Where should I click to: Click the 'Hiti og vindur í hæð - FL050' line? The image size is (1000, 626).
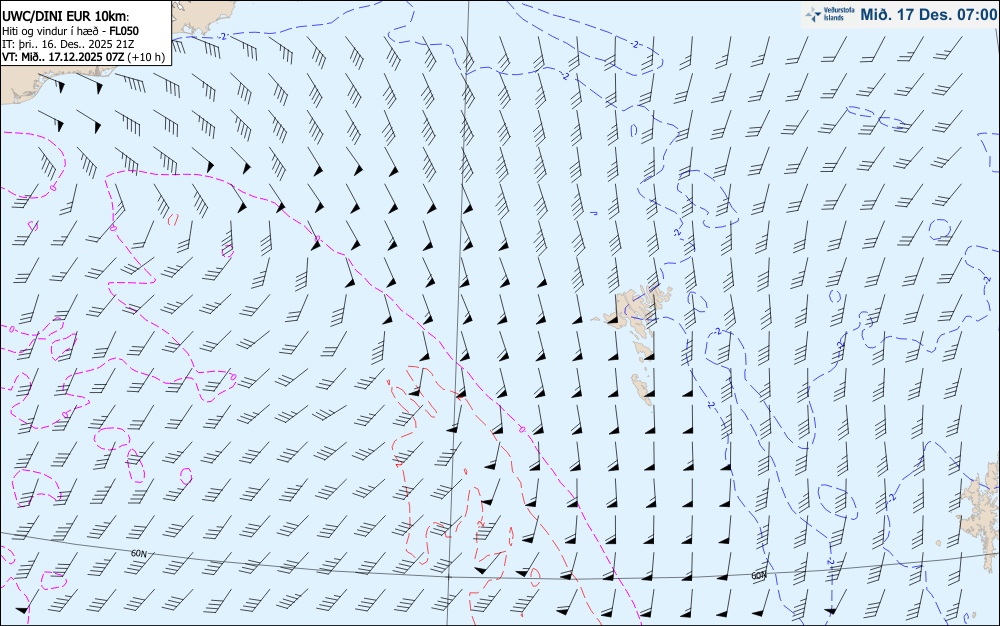(70, 31)
